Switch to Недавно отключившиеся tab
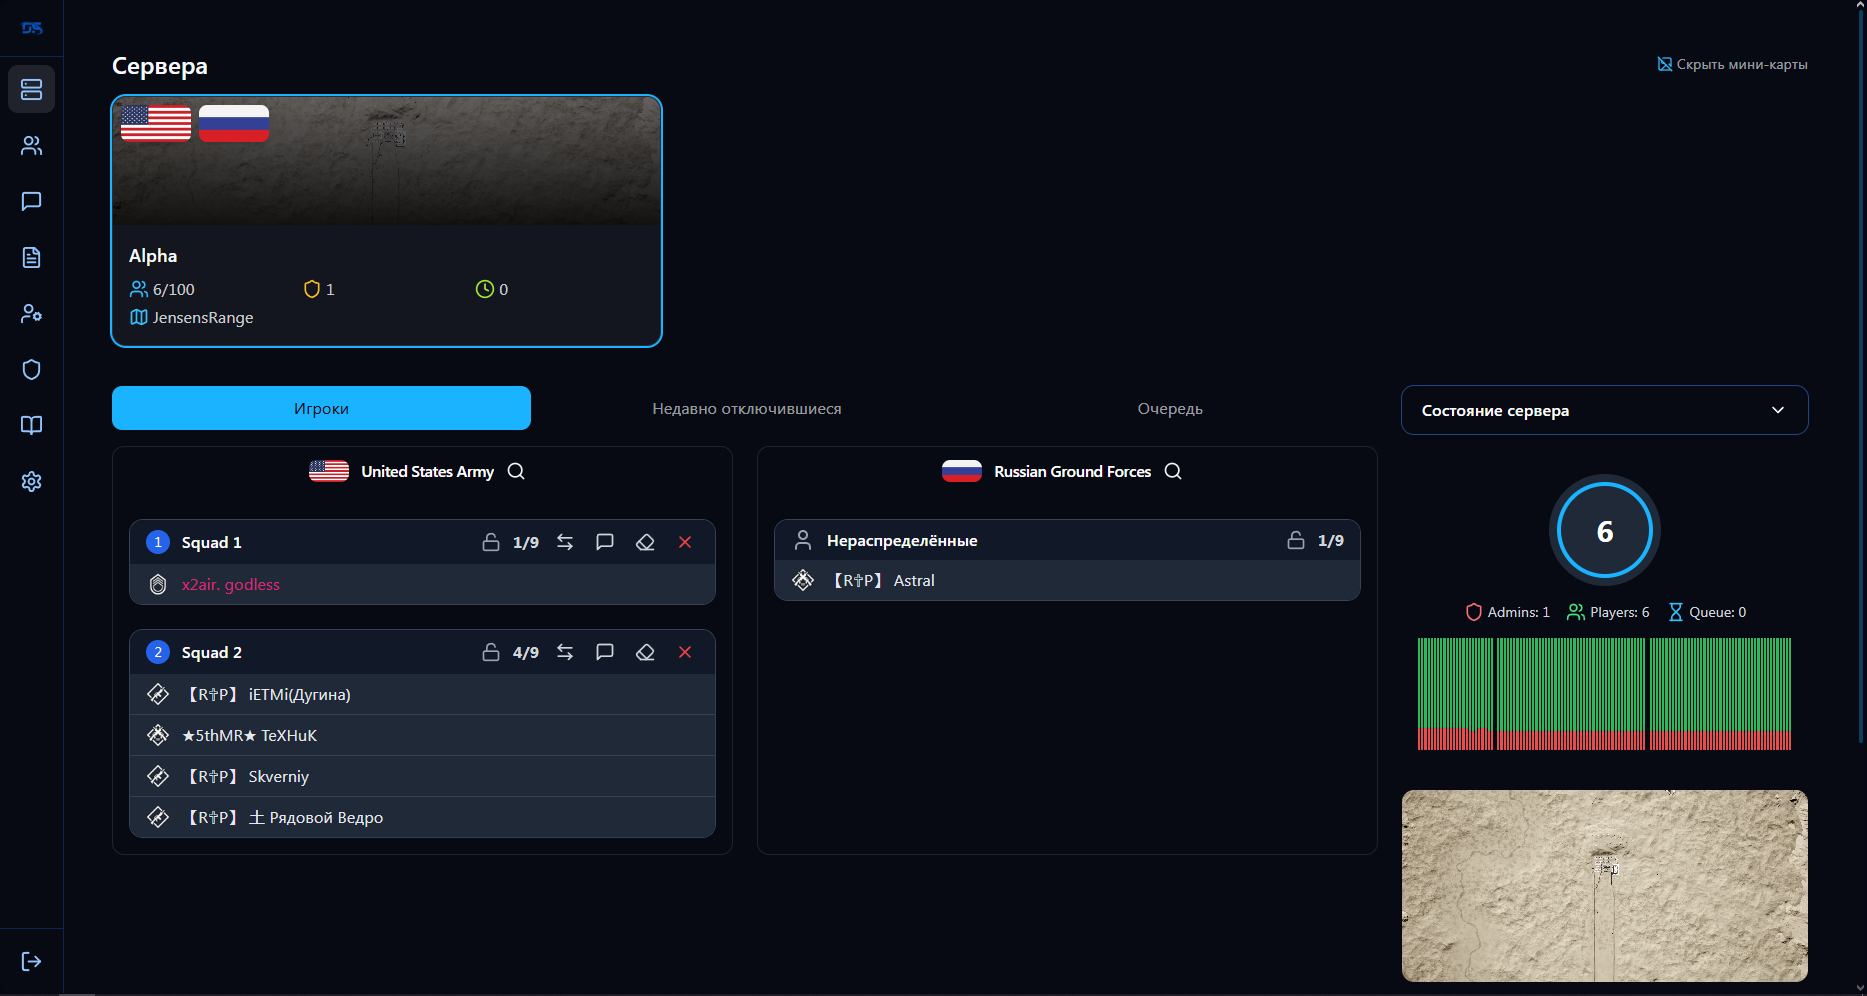The height and width of the screenshot is (996, 1867). point(747,408)
